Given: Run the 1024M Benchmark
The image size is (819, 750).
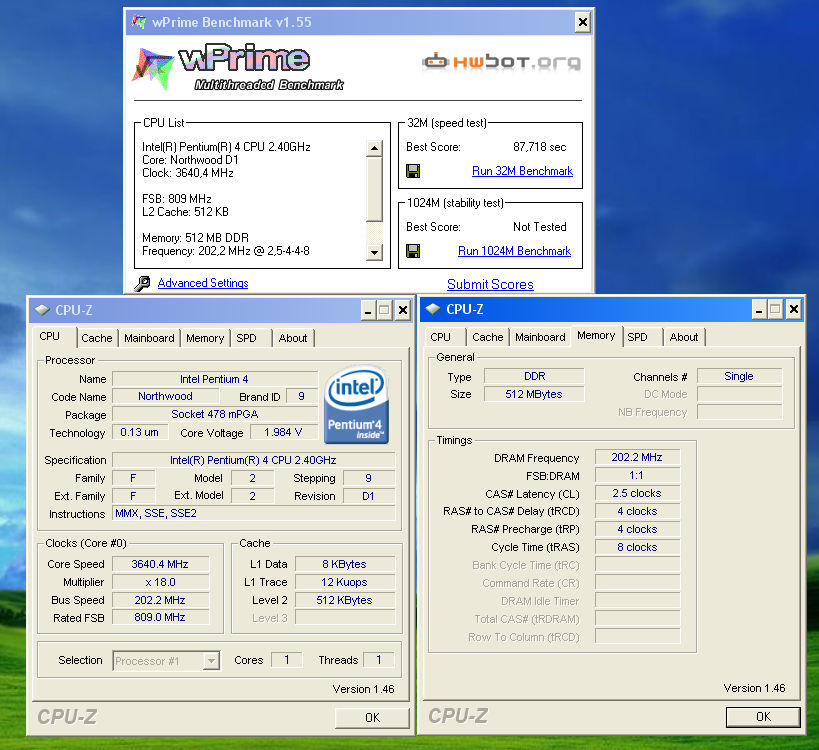Looking at the screenshot, I should coord(514,251).
